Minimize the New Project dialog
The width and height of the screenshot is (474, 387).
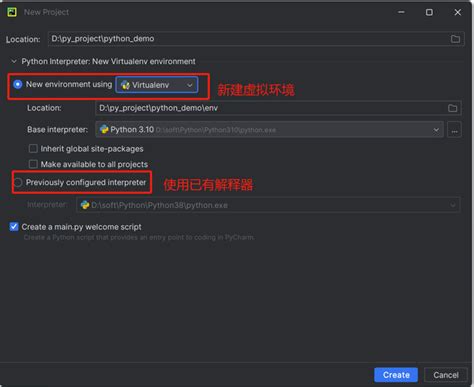pyautogui.click(x=401, y=12)
